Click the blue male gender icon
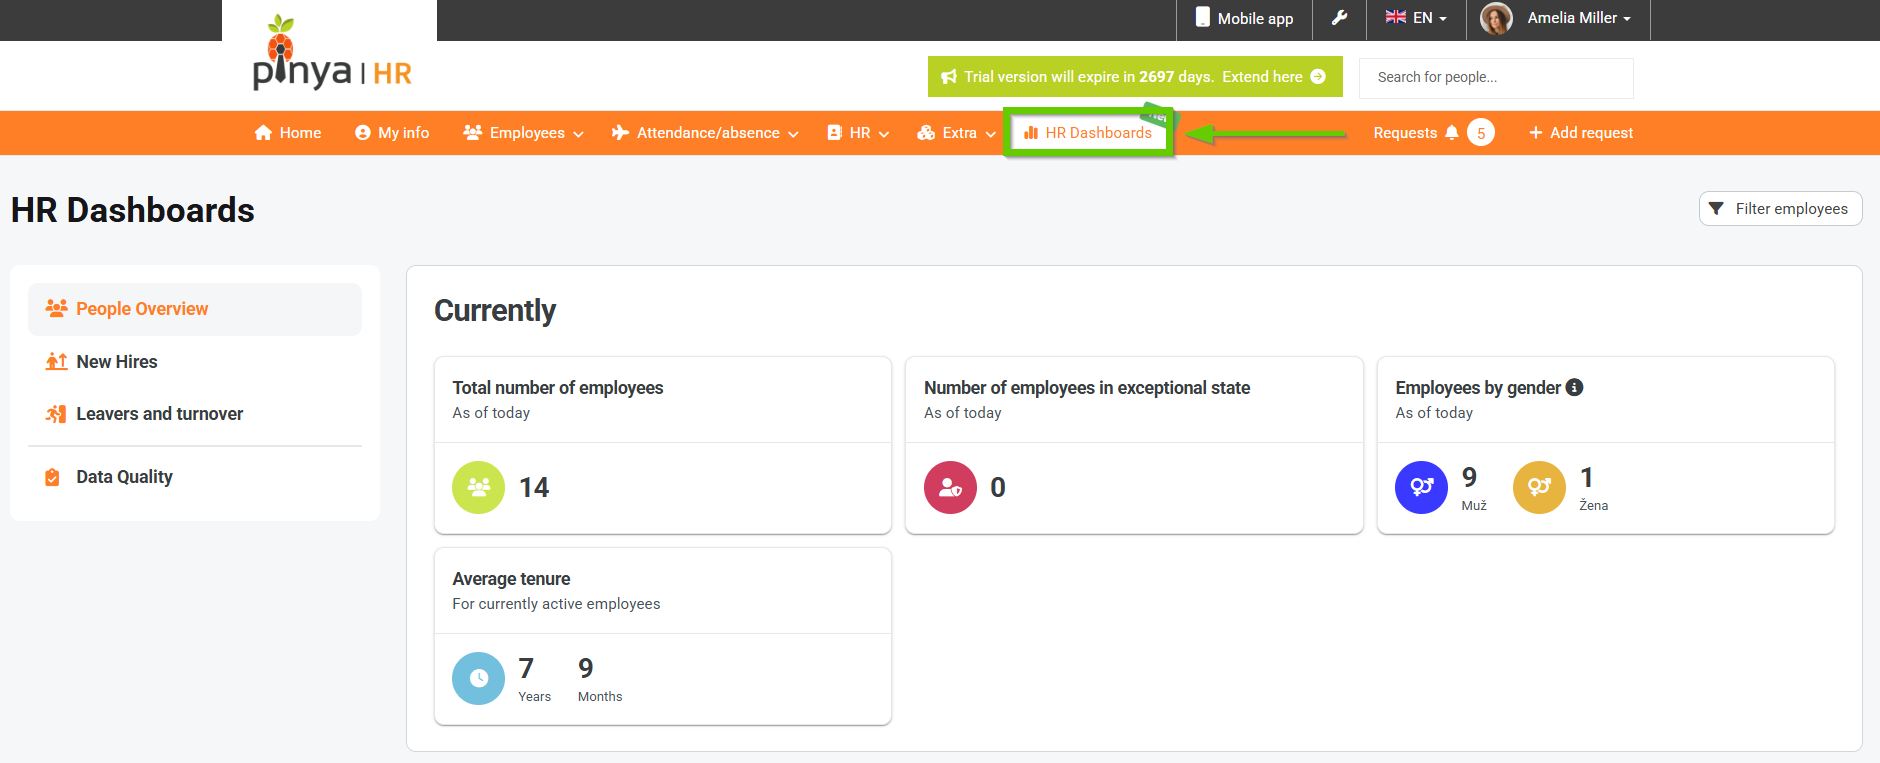The height and width of the screenshot is (763, 1880). (1421, 487)
